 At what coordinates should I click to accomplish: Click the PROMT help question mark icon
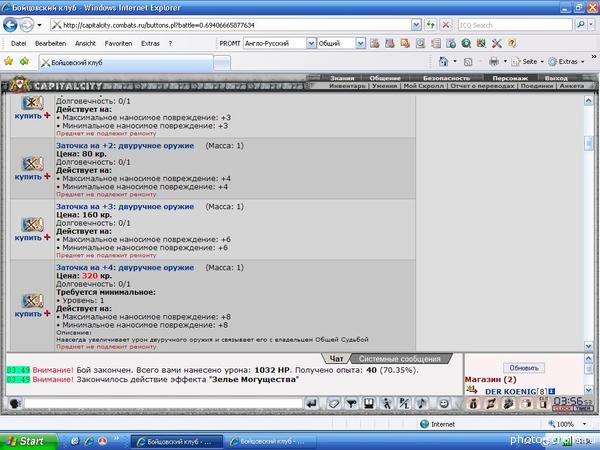point(512,43)
